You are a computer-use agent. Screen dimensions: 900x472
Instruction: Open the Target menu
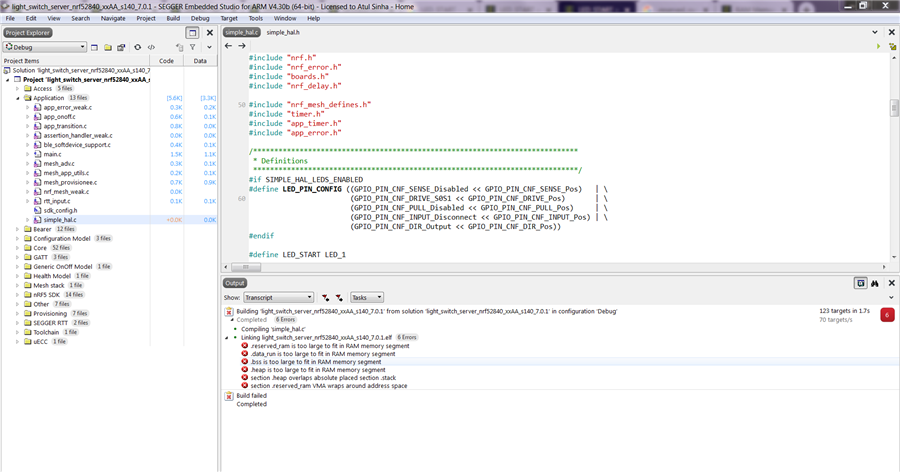pyautogui.click(x=229, y=18)
